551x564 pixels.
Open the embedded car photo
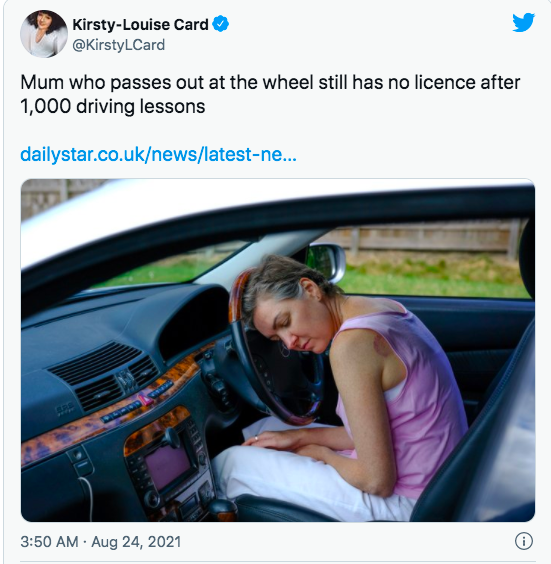278,350
